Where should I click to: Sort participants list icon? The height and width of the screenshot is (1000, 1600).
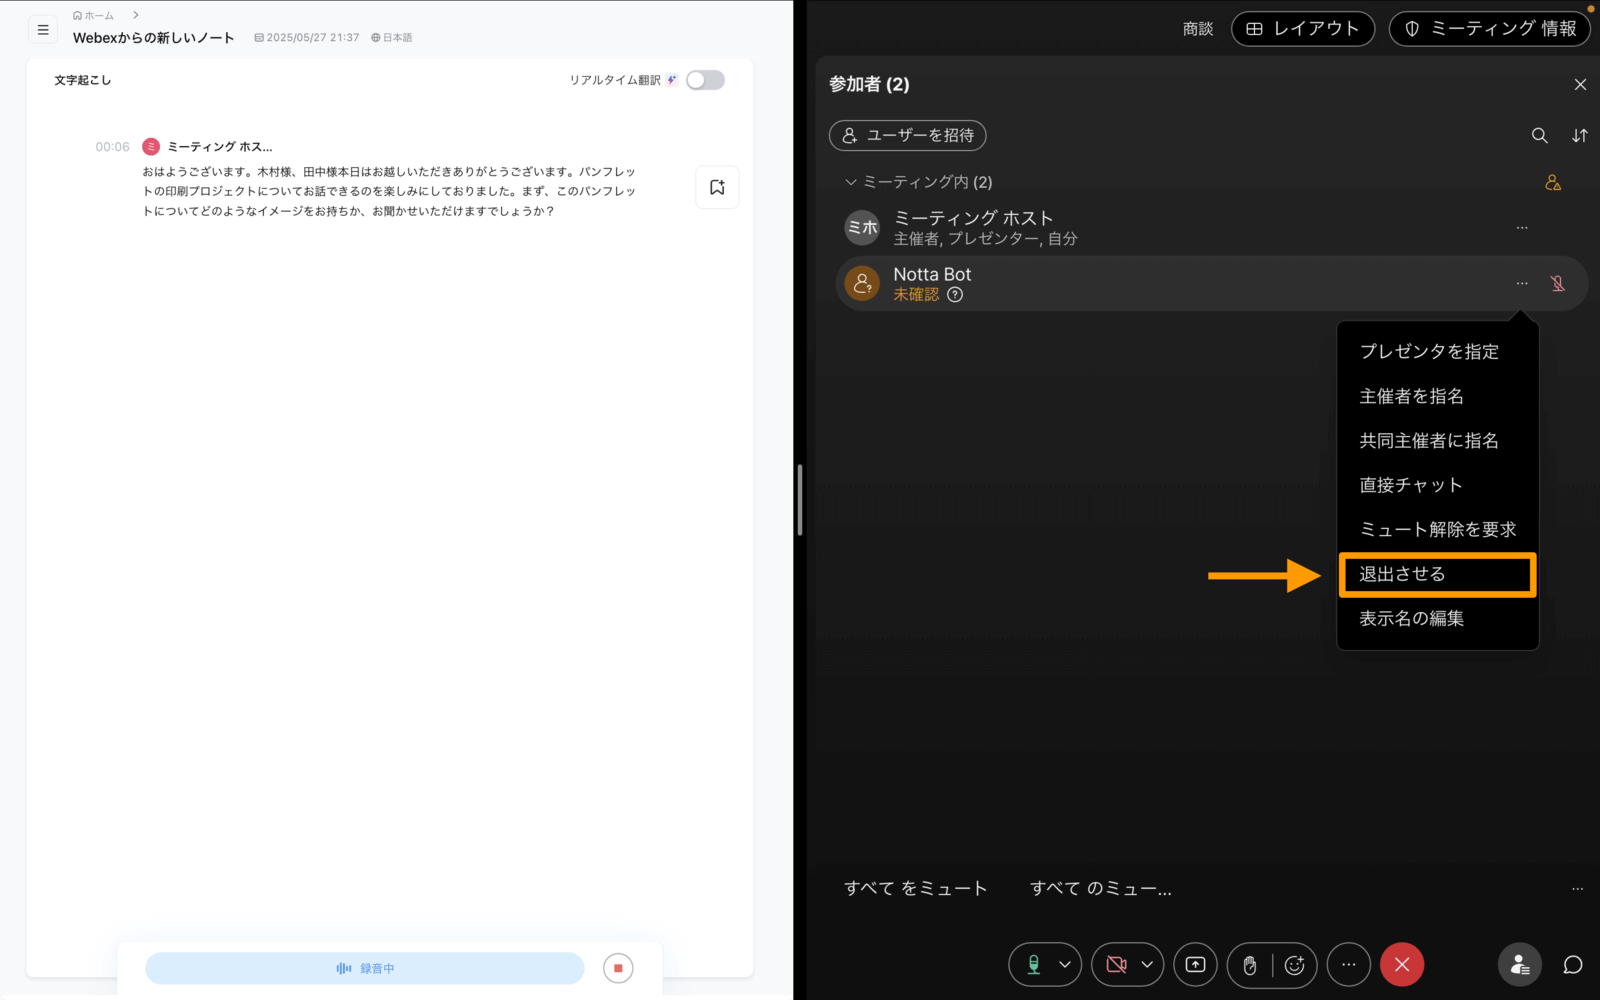tap(1580, 135)
